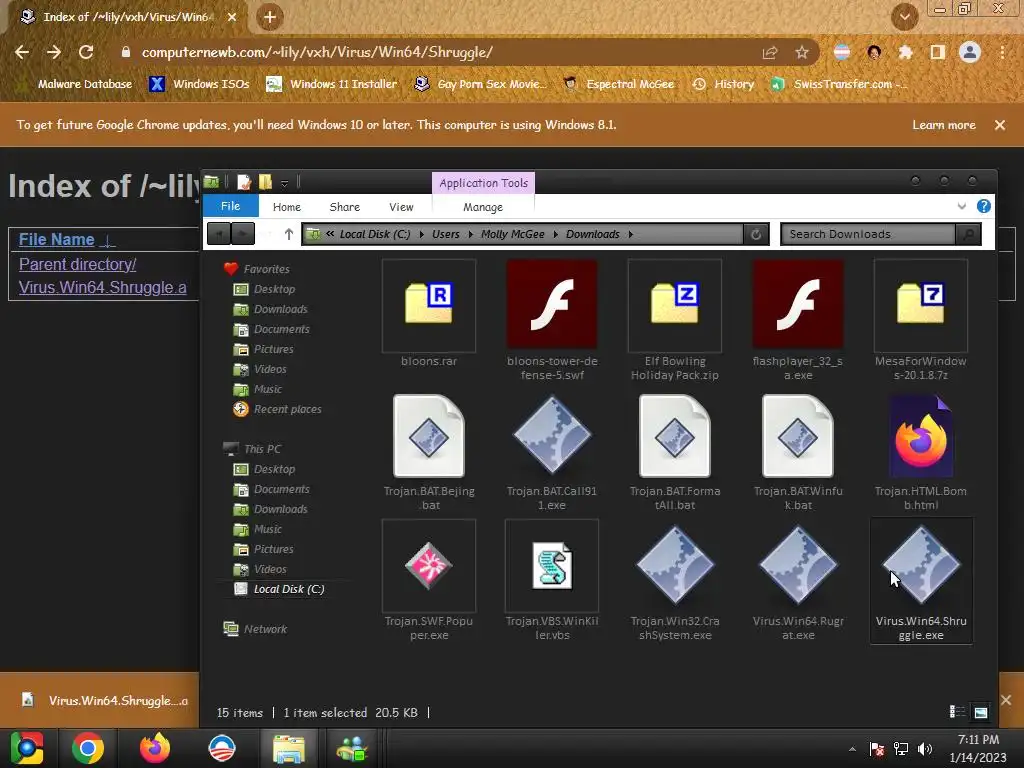Select the Trojan.Win32.CrashSystem.exe file
This screenshot has width=1024, height=768.
click(675, 581)
